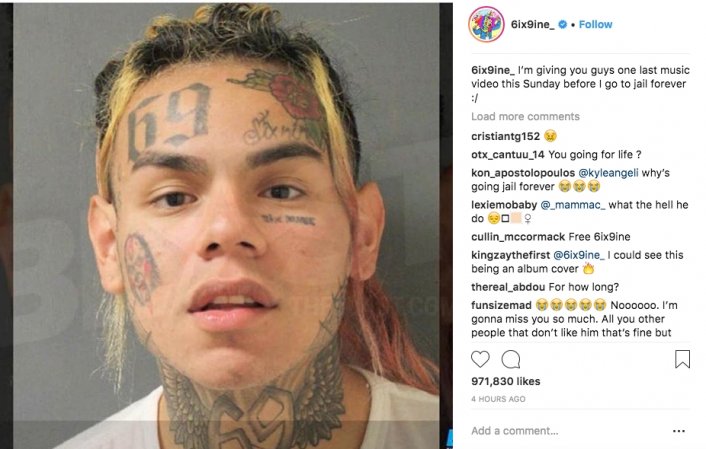Click the mugshot photo in the post
This screenshot has height=449, width=706.
tap(226, 226)
